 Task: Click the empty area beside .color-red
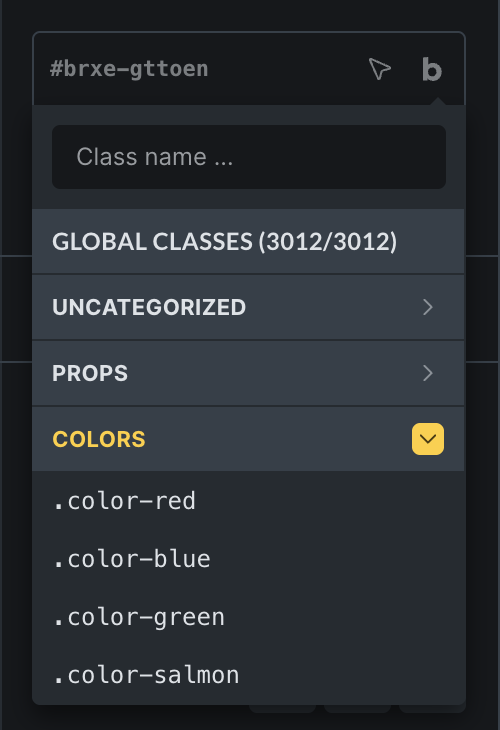pyautogui.click(x=326, y=501)
